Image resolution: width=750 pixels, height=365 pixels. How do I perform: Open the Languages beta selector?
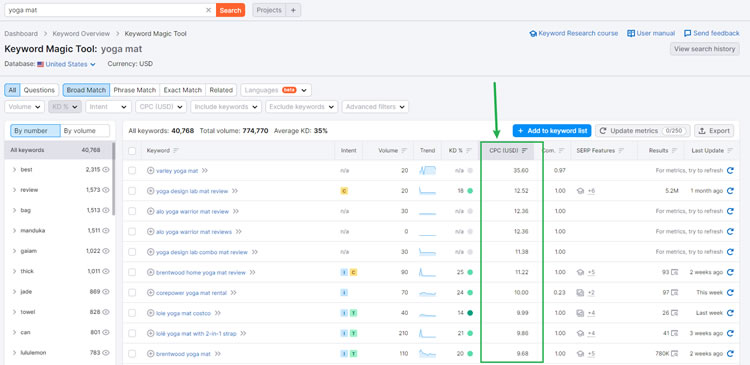tap(276, 90)
